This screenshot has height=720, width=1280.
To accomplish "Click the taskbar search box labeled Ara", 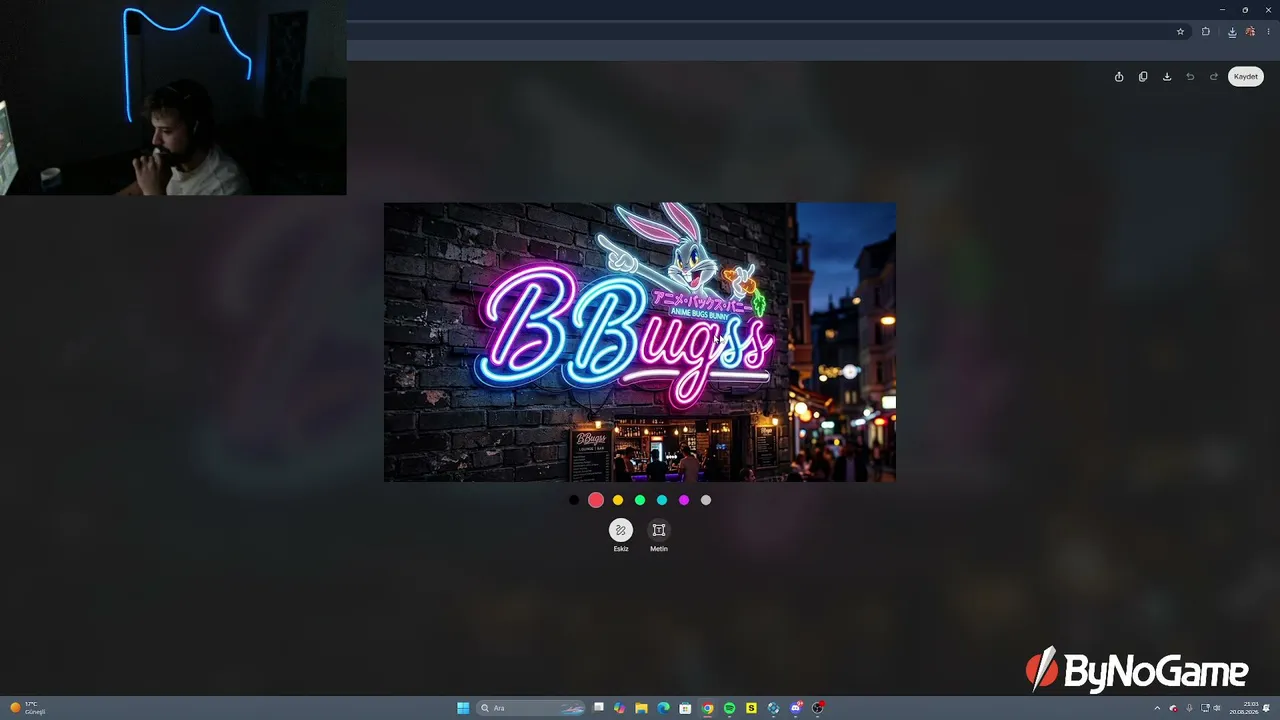I will 531,708.
